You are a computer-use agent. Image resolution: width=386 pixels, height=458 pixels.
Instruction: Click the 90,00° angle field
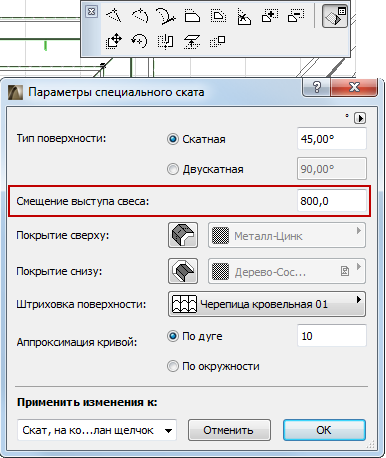[332, 169]
